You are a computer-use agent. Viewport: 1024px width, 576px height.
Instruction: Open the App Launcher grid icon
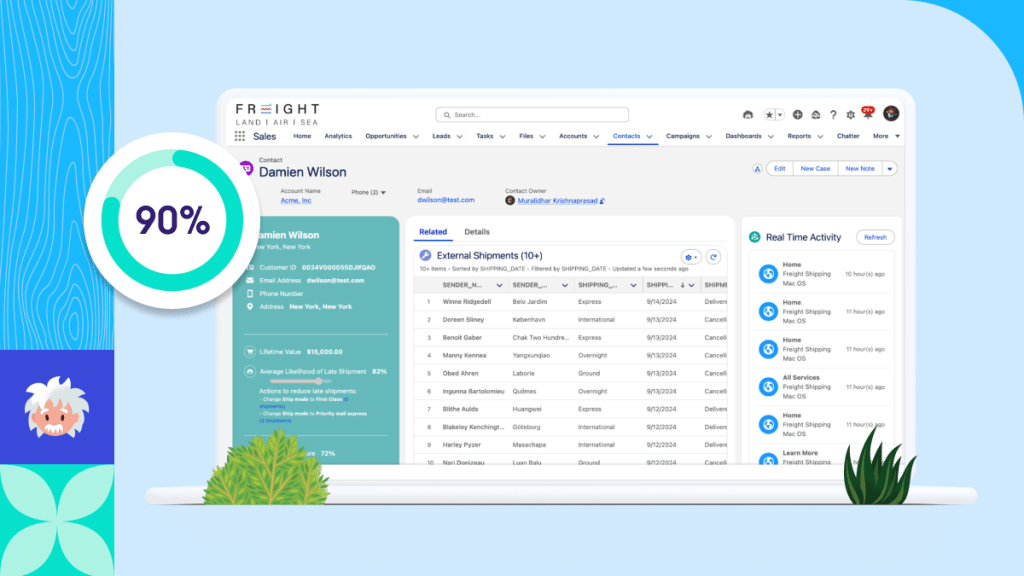click(240, 136)
